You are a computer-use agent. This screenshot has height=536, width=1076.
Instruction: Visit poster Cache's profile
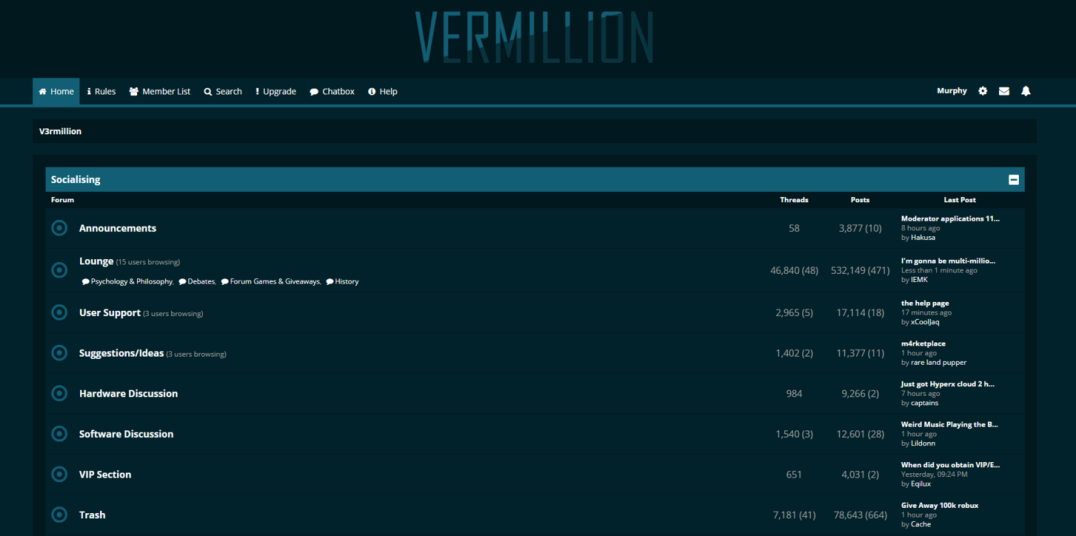point(921,524)
